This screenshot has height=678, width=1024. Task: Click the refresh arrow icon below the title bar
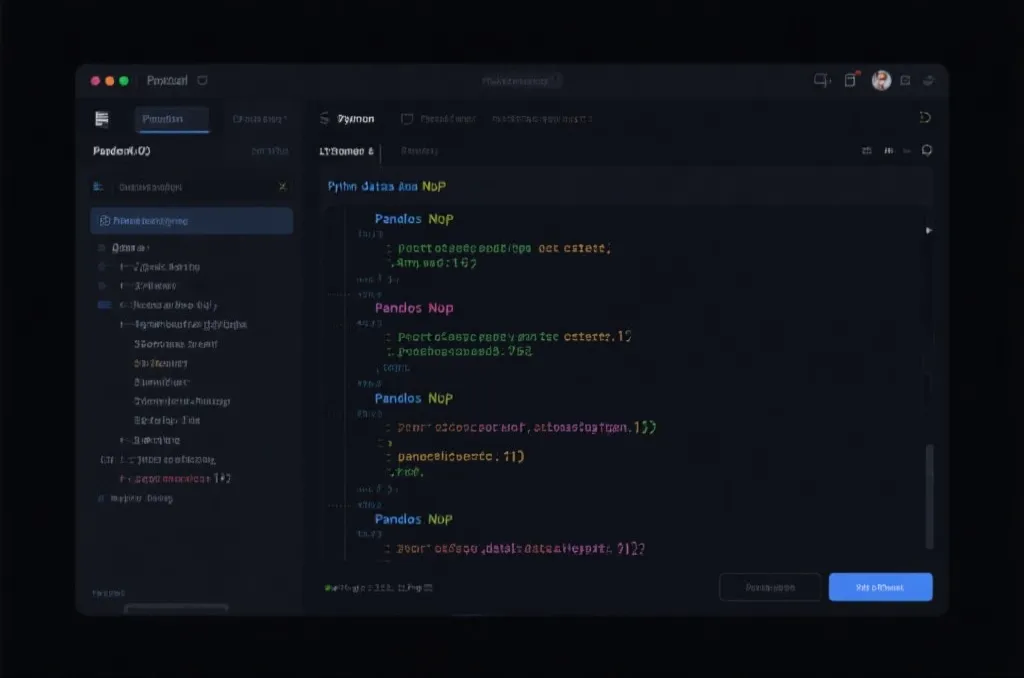coord(925,118)
